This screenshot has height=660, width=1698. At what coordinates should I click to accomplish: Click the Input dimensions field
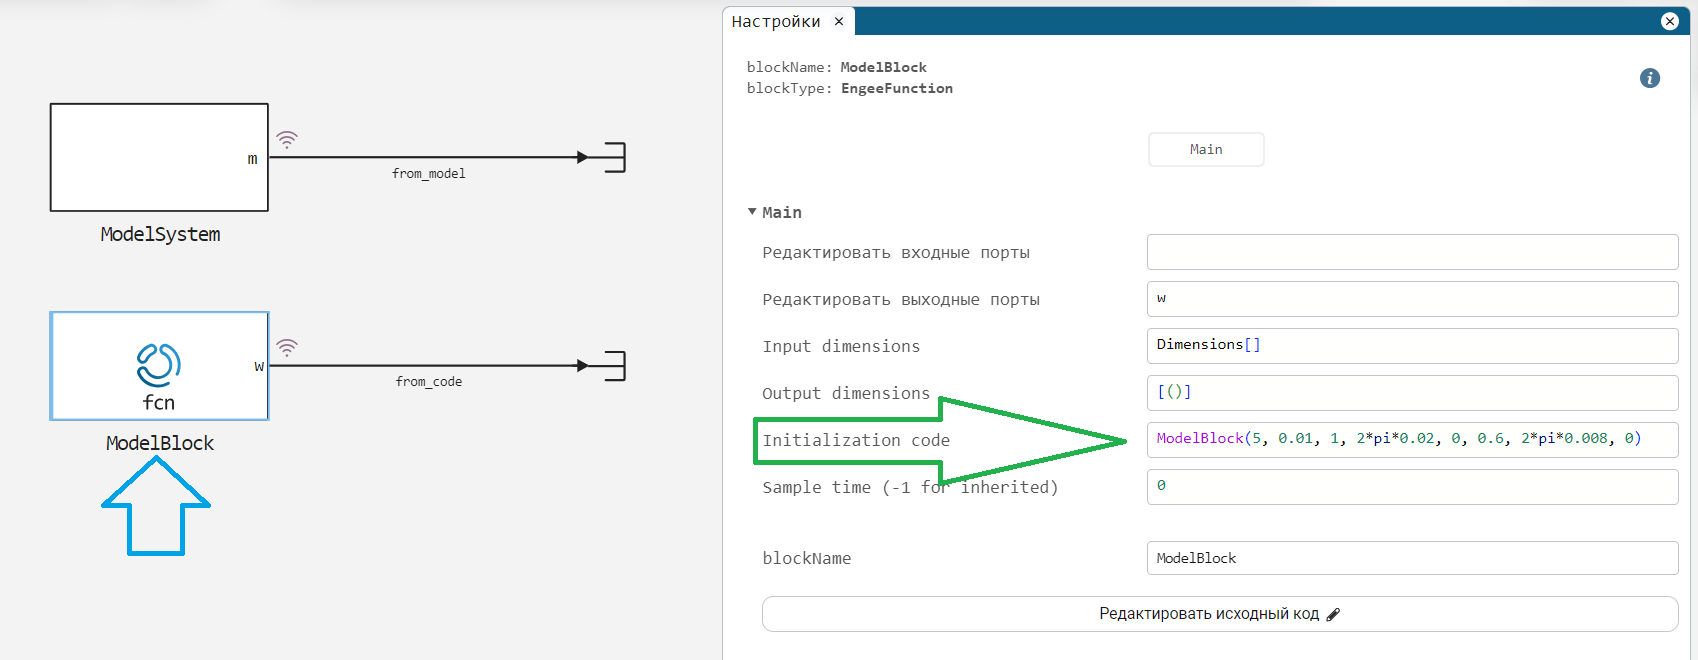tap(1411, 346)
